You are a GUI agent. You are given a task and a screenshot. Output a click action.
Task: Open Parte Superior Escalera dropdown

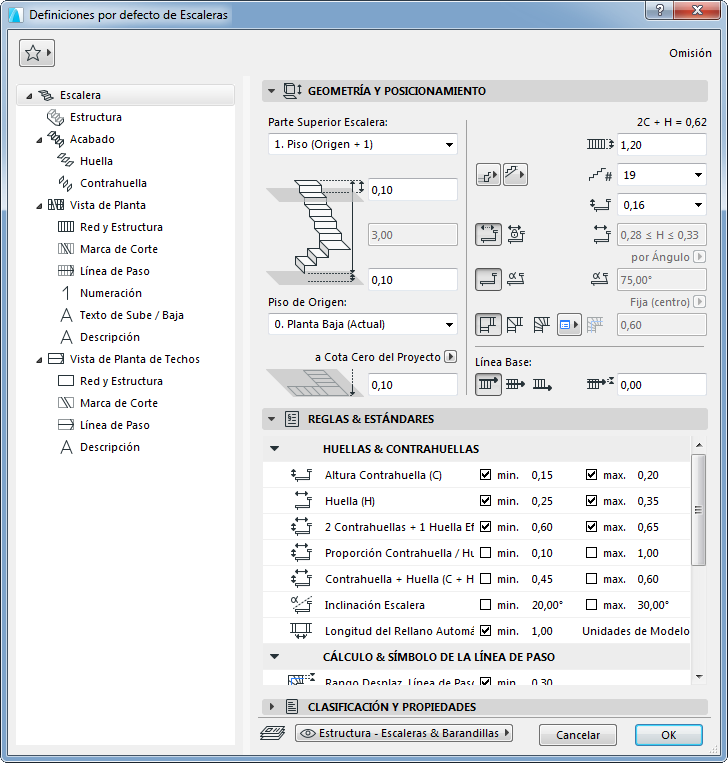(x=363, y=145)
